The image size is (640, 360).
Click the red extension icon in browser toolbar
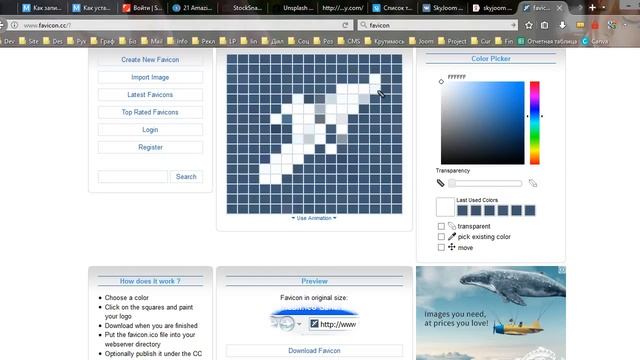tap(595, 25)
